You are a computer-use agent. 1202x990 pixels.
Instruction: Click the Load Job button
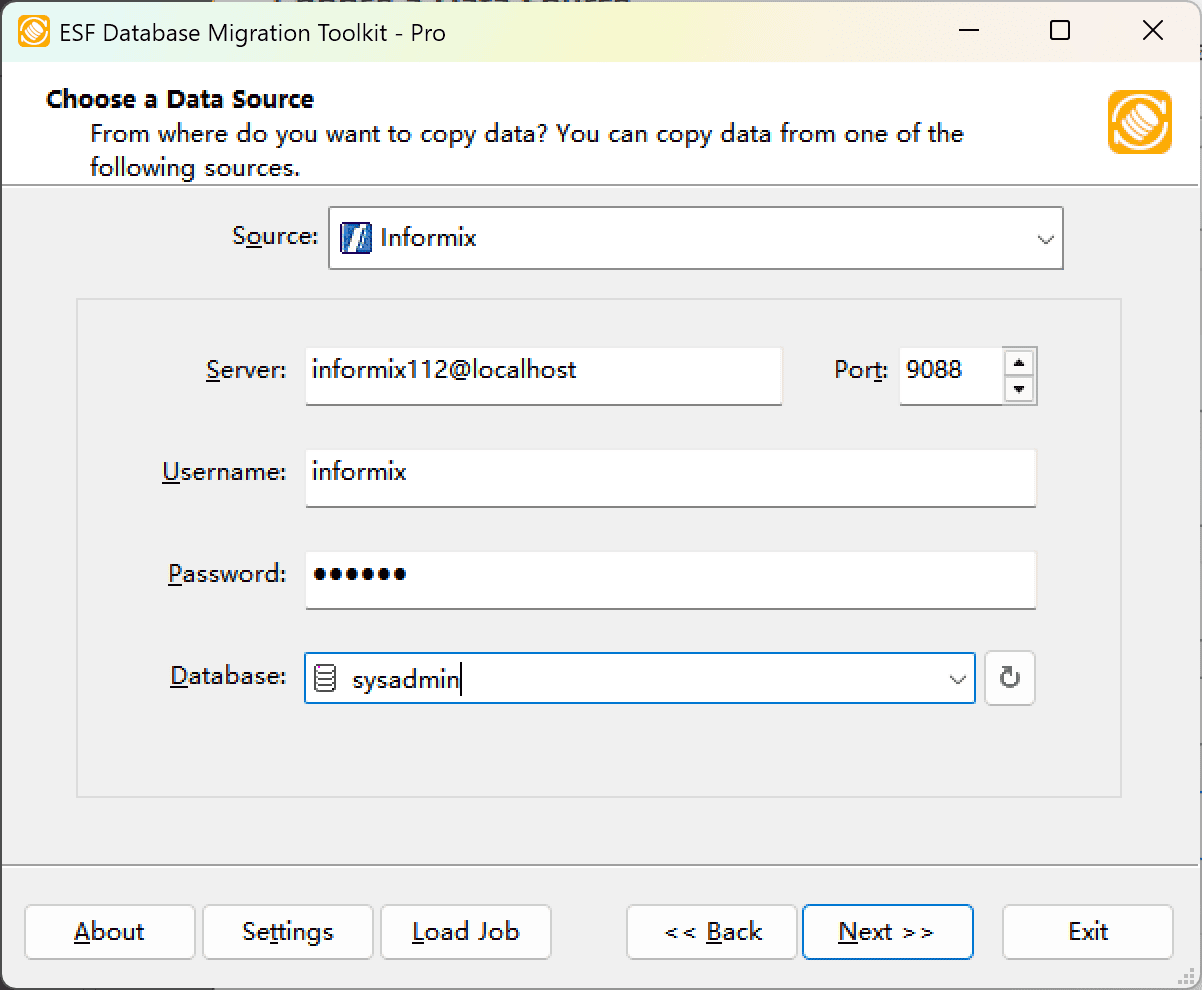point(465,931)
